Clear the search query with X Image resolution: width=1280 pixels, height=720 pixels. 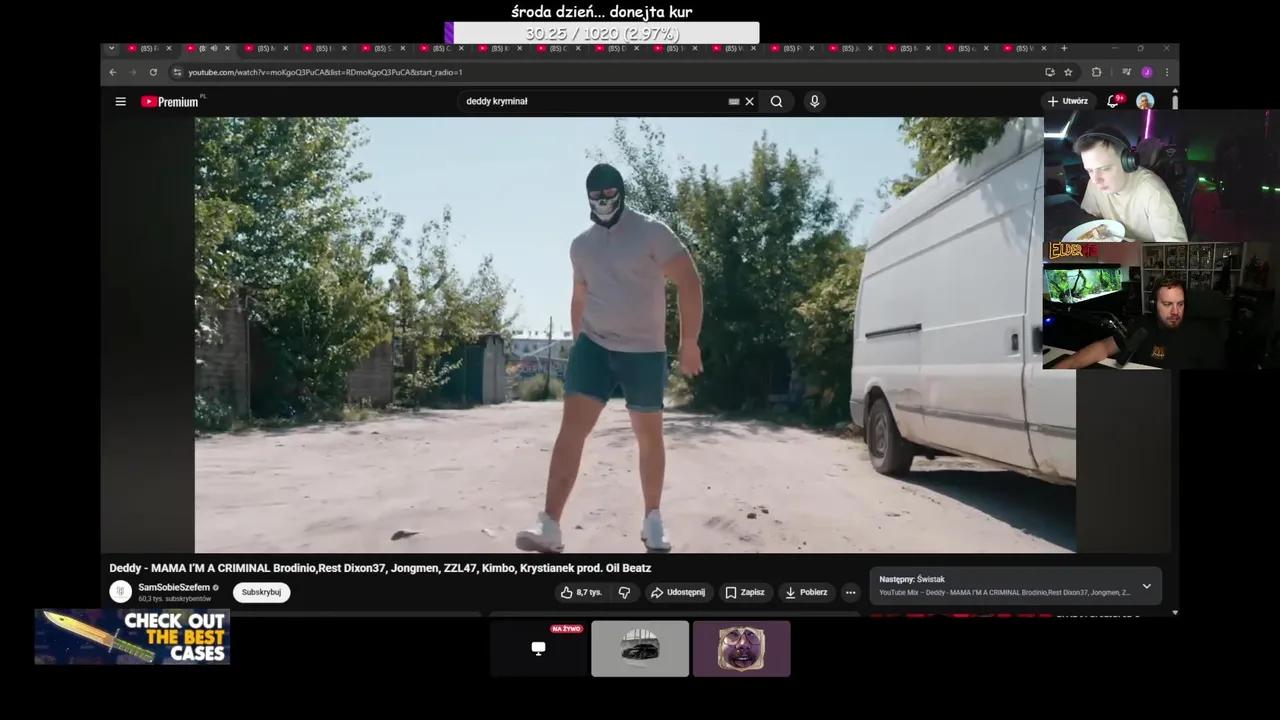(749, 101)
